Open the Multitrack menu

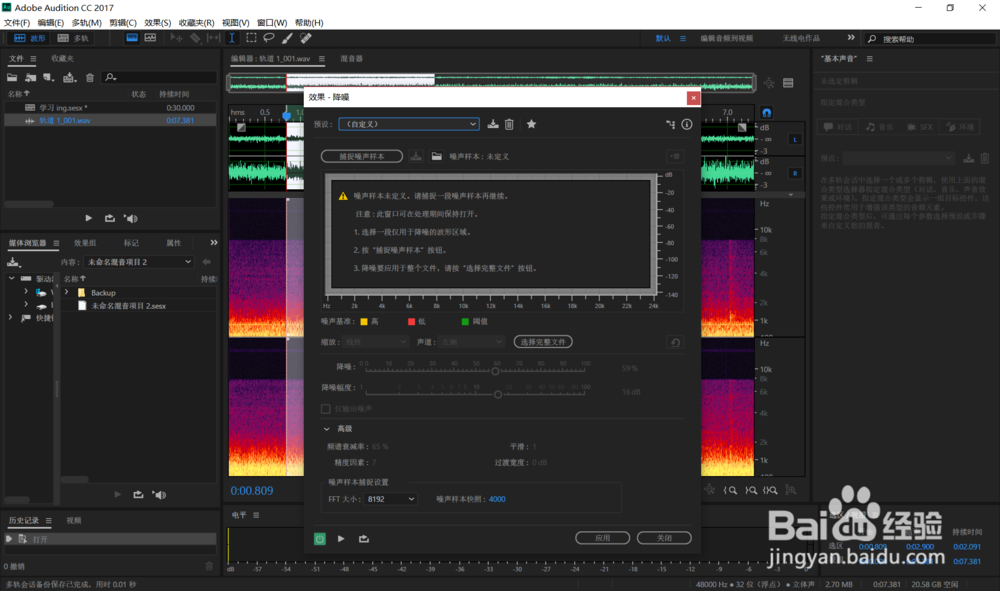point(87,23)
